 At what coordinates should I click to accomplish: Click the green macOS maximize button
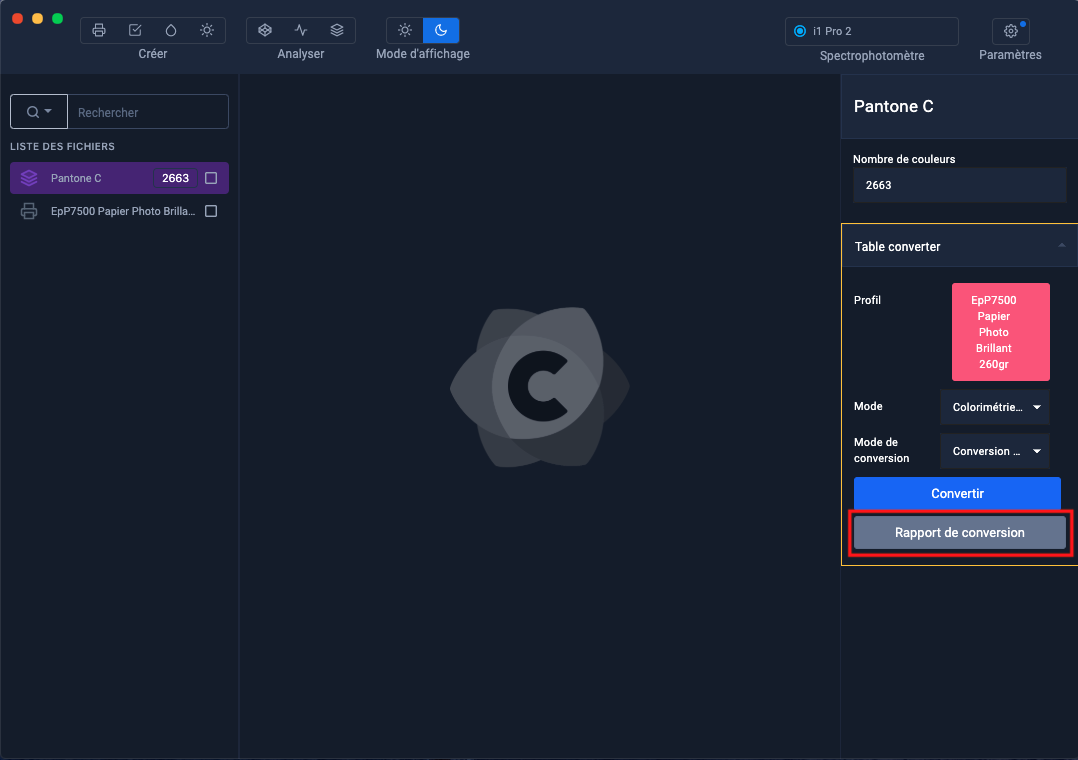(x=58, y=19)
